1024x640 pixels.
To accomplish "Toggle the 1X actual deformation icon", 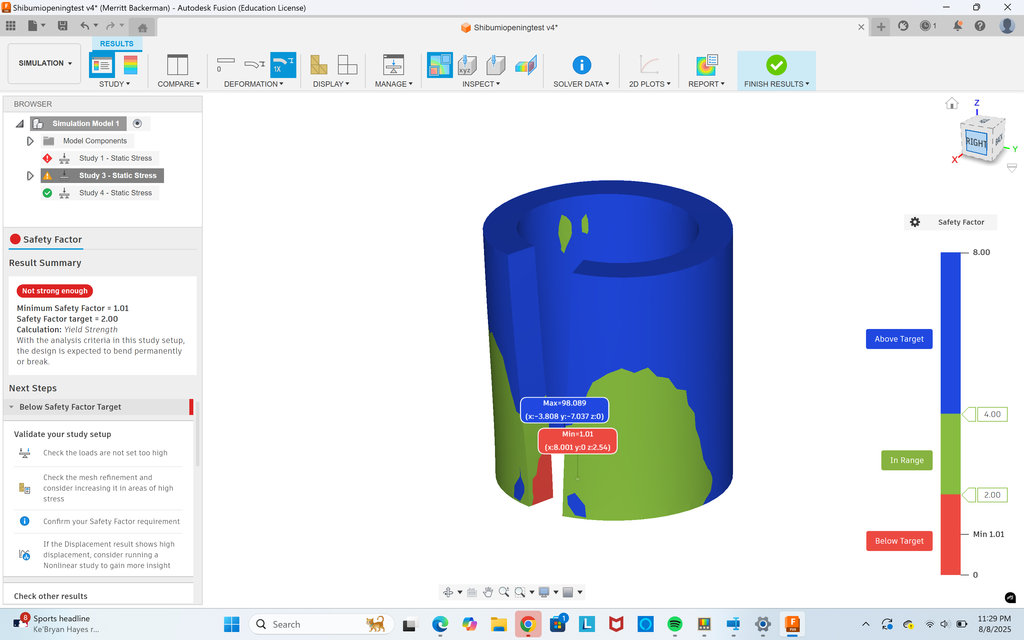I will pyautogui.click(x=283, y=65).
